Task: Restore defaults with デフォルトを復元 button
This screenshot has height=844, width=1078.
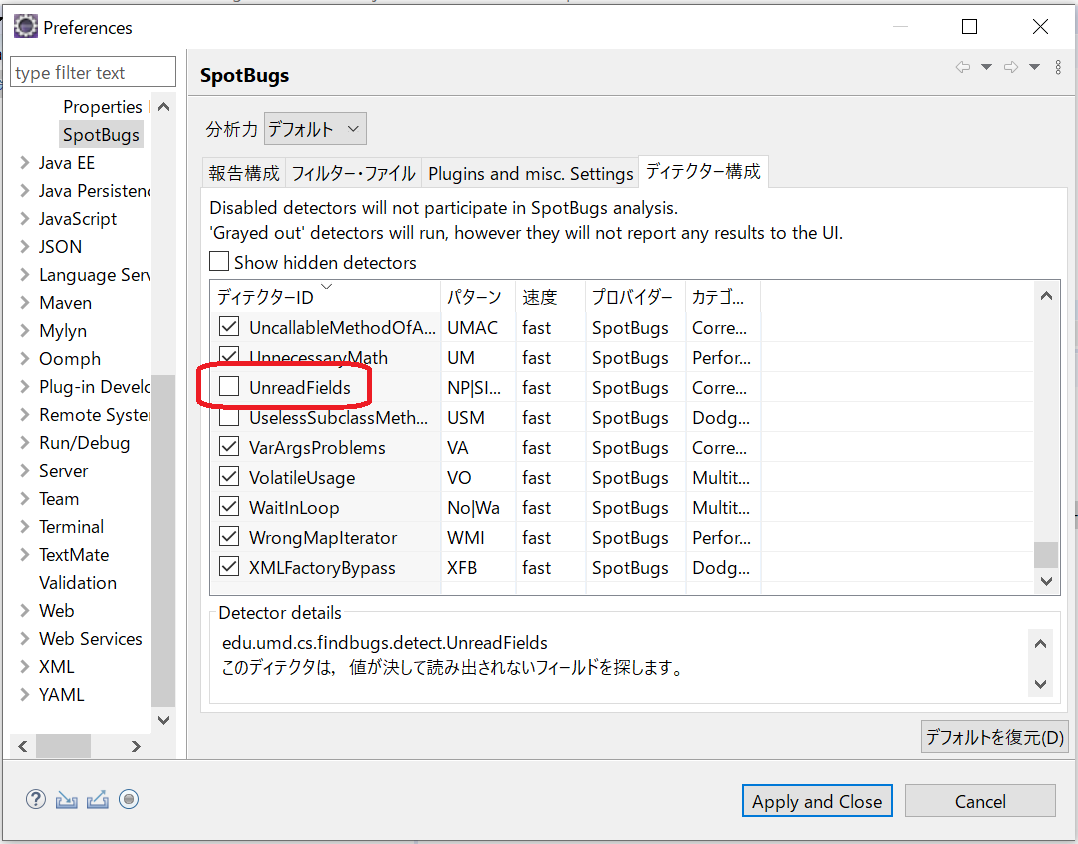Action: 994,736
